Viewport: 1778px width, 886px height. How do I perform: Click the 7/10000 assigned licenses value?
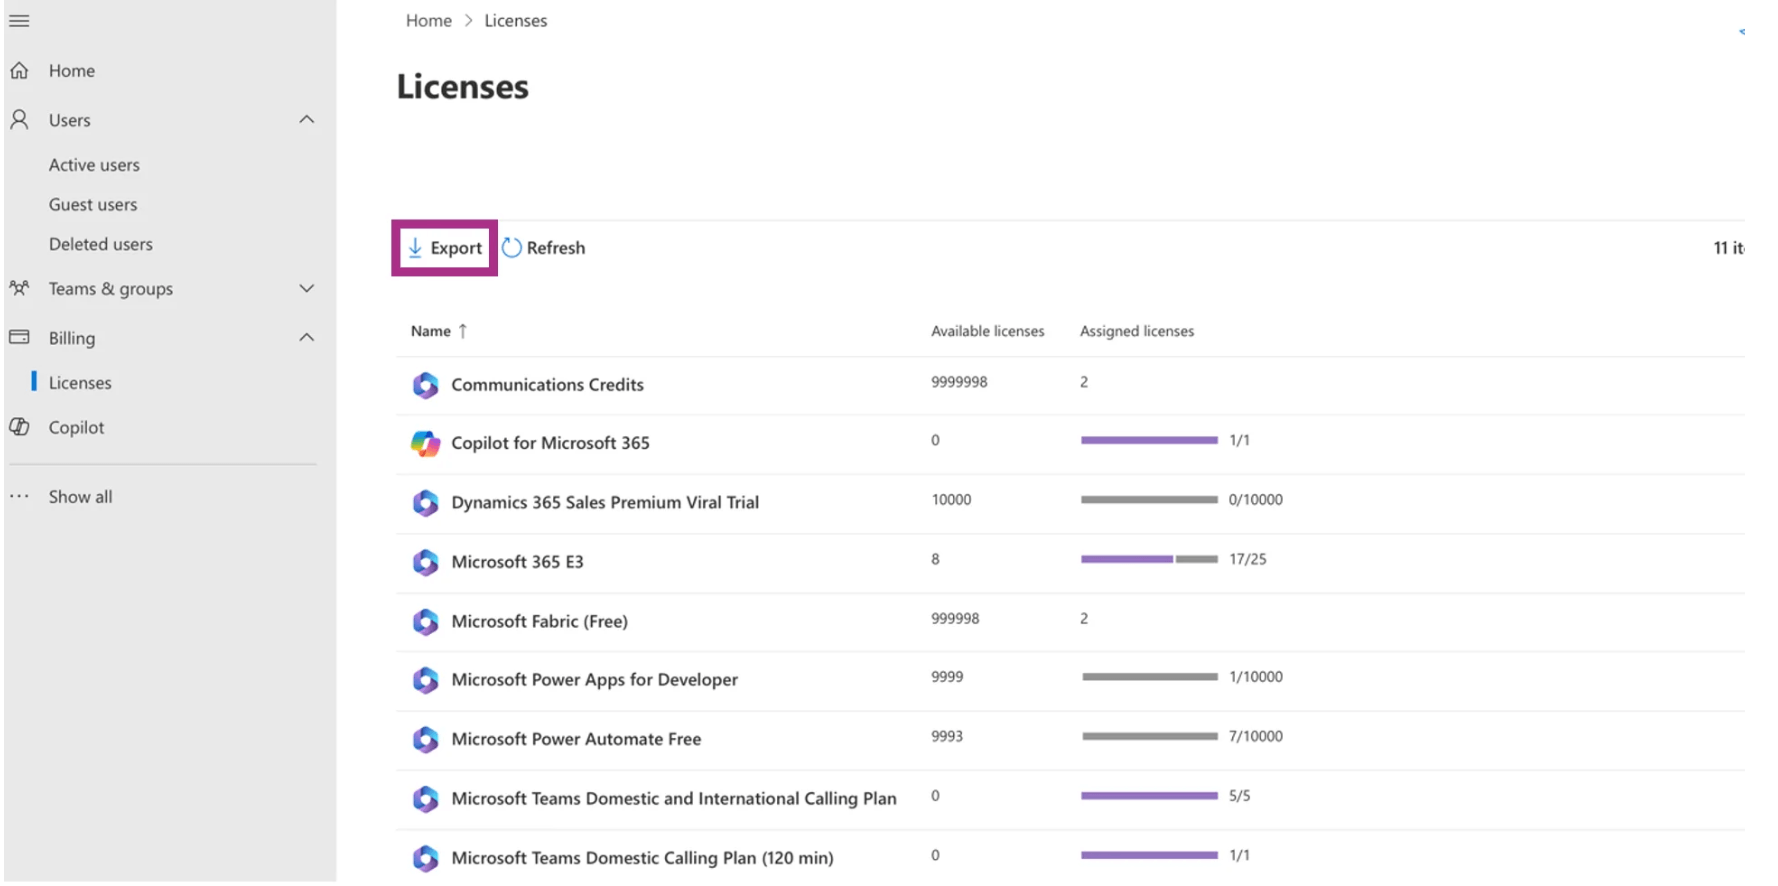tap(1256, 736)
